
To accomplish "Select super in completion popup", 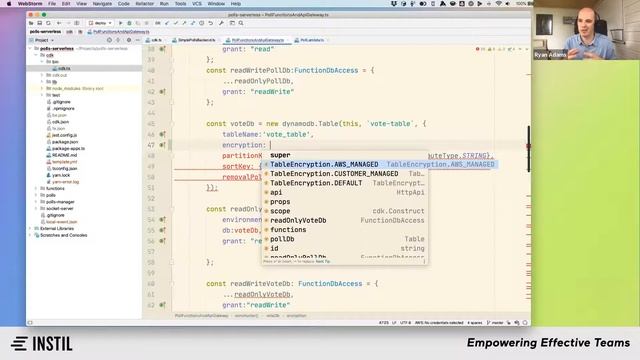I will (x=345, y=155).
